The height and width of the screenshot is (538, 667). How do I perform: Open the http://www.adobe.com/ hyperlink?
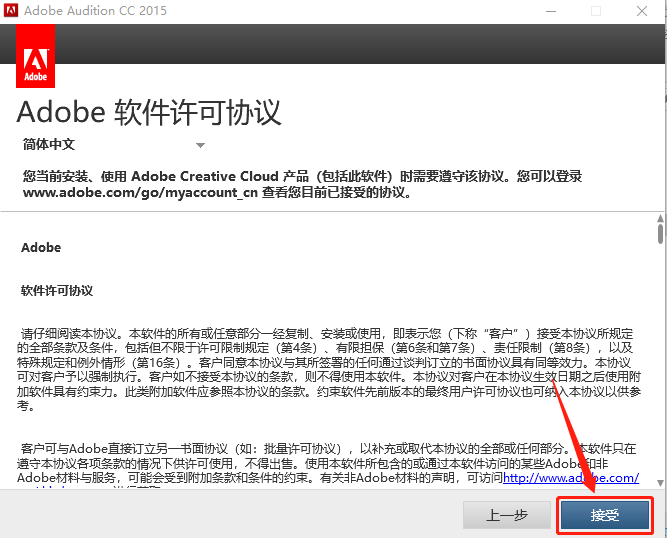pos(571,478)
